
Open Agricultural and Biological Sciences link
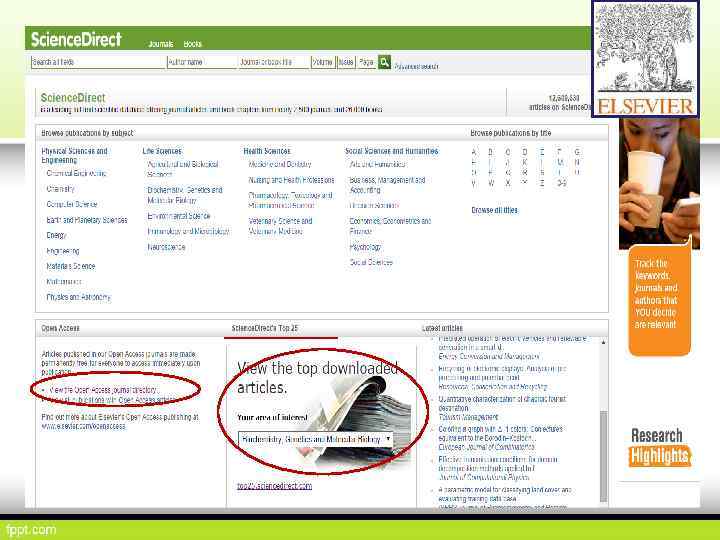pos(183,169)
